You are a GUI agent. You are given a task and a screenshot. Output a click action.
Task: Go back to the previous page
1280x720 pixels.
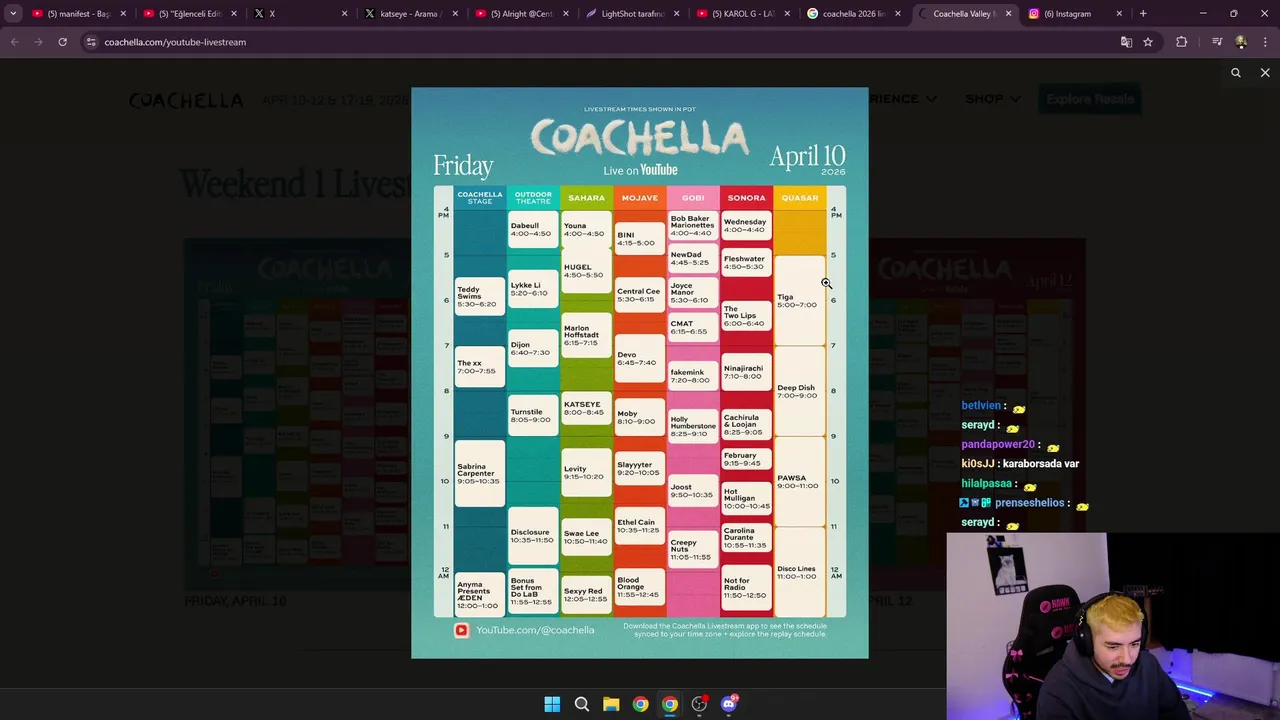click(x=14, y=42)
